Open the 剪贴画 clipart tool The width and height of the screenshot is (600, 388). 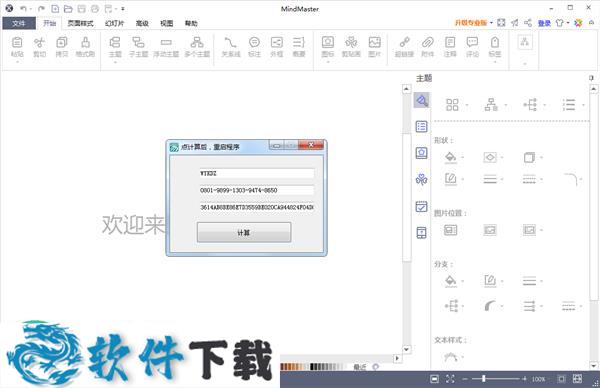[351, 47]
